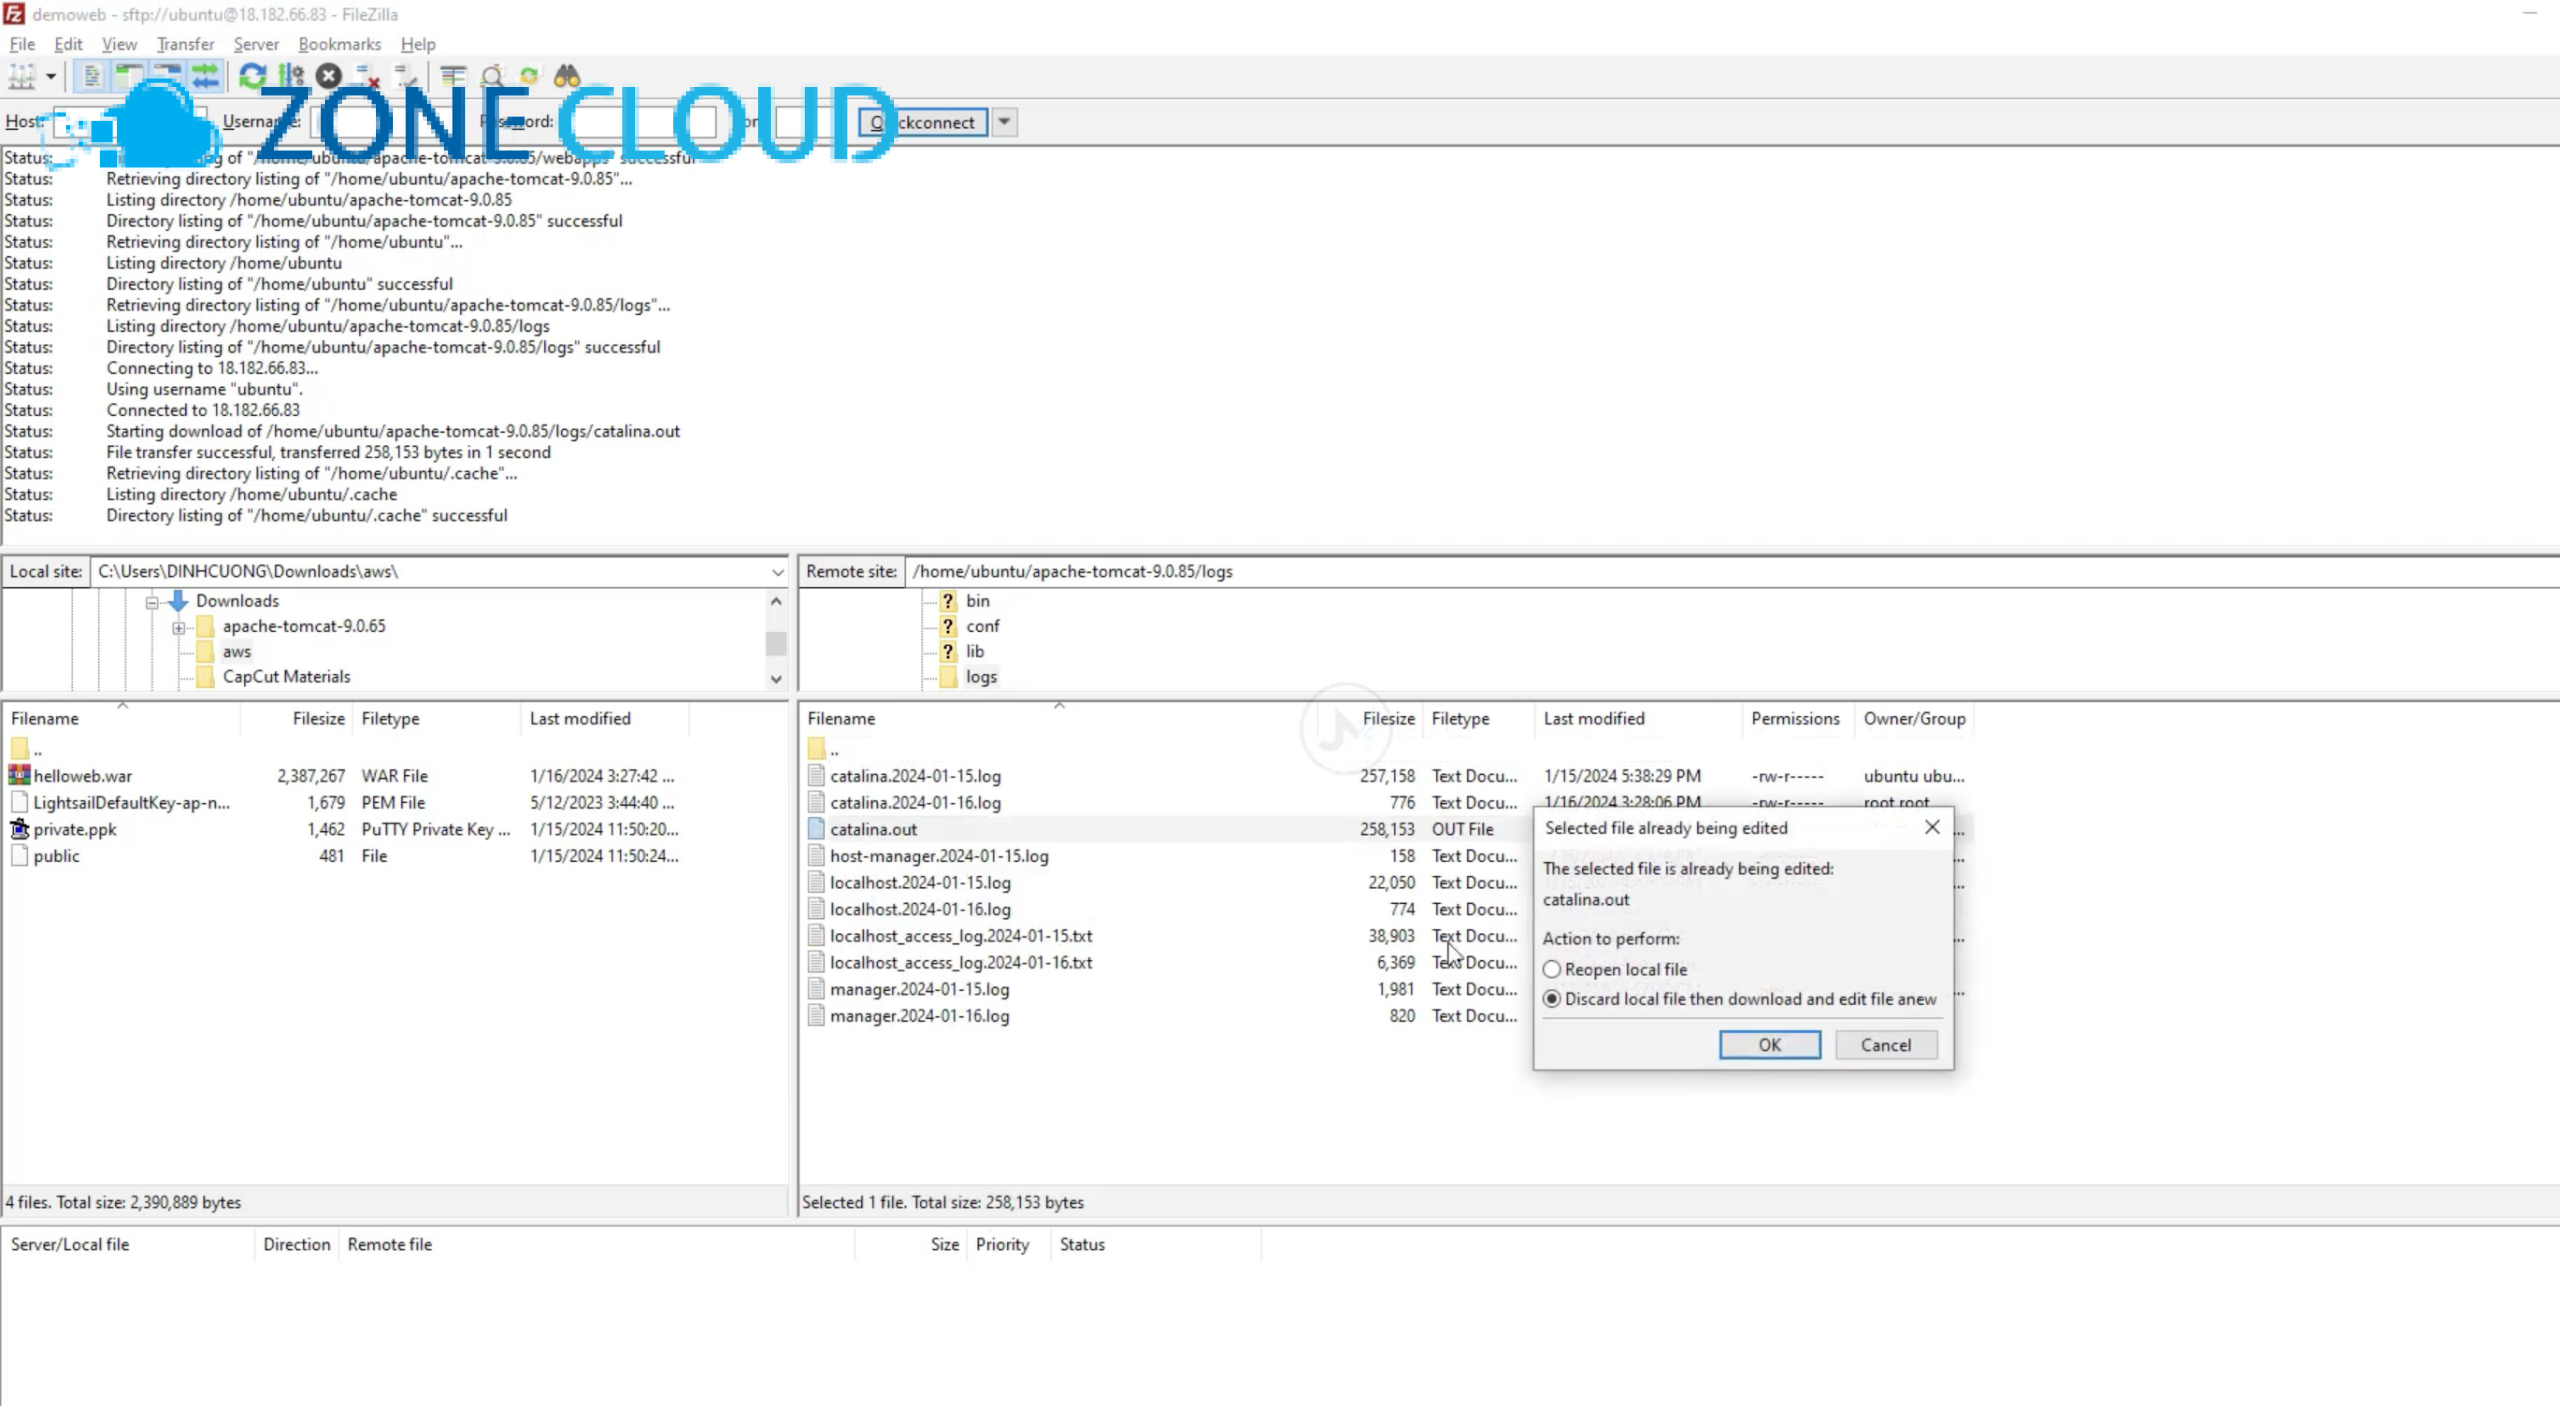Open the Quickconnect history dropdown arrow
Viewport: 2560px width, 1406px height.
(1004, 122)
